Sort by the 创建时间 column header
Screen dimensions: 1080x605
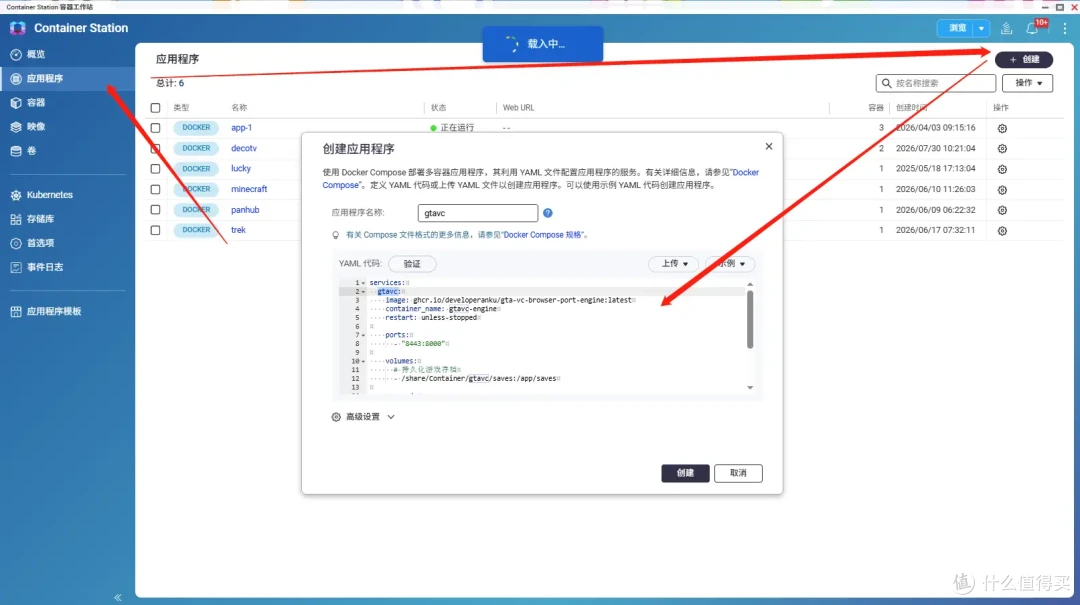tap(911, 108)
